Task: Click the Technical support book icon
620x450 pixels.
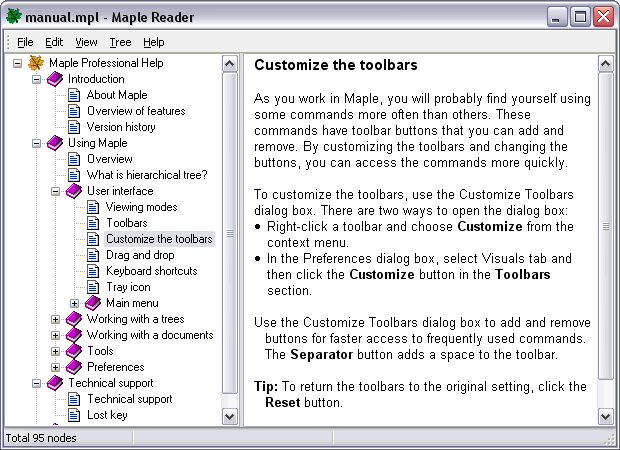Action: [x=55, y=383]
